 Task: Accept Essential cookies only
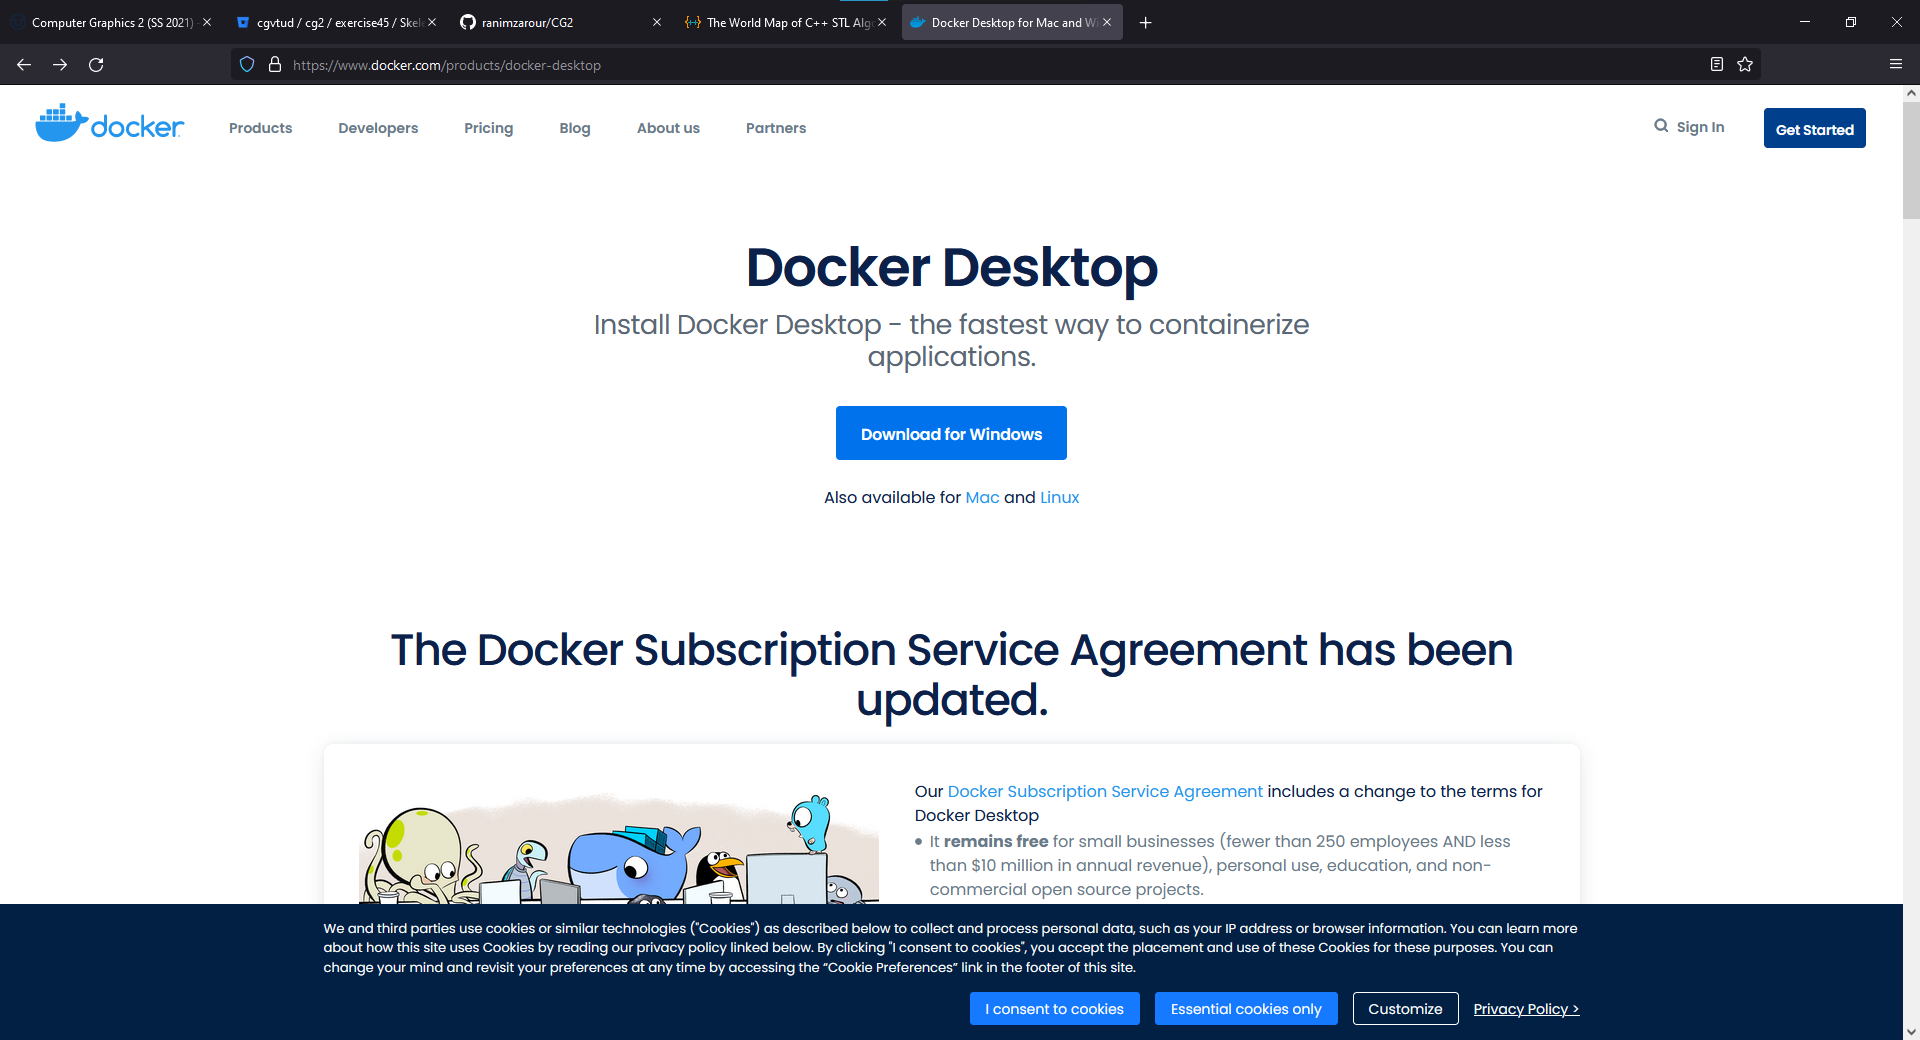(x=1245, y=1008)
